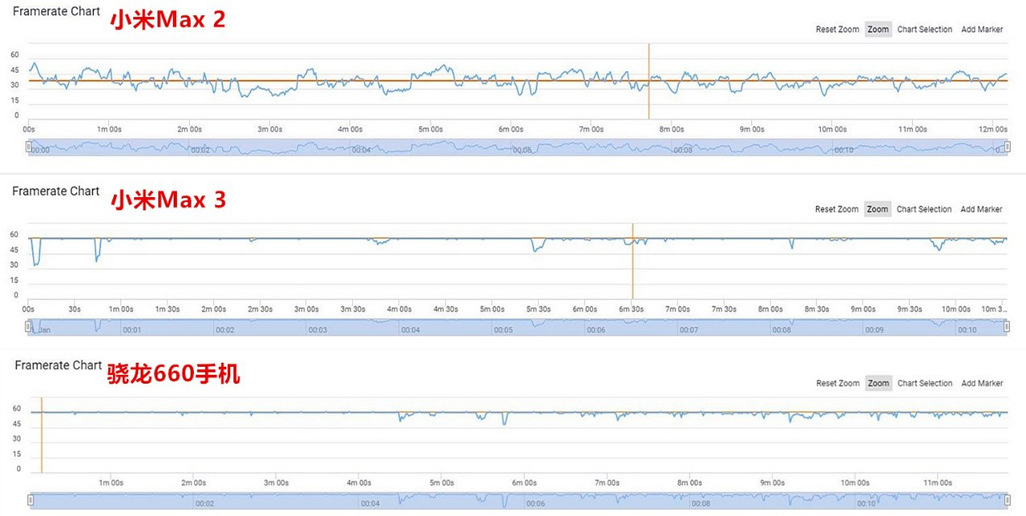Click left navigator handle under 小米Max 3 chart
Screen dimensions: 1026x516
point(29,326)
